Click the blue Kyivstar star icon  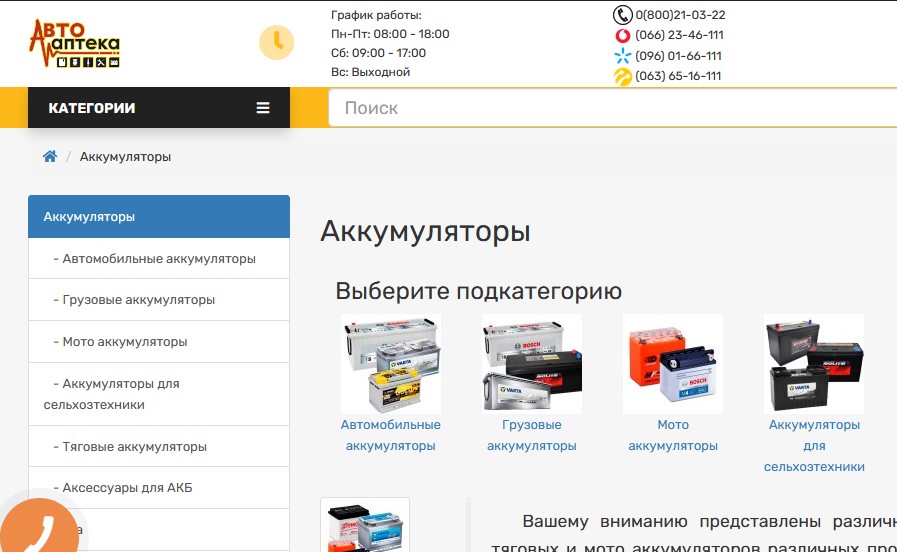click(622, 55)
